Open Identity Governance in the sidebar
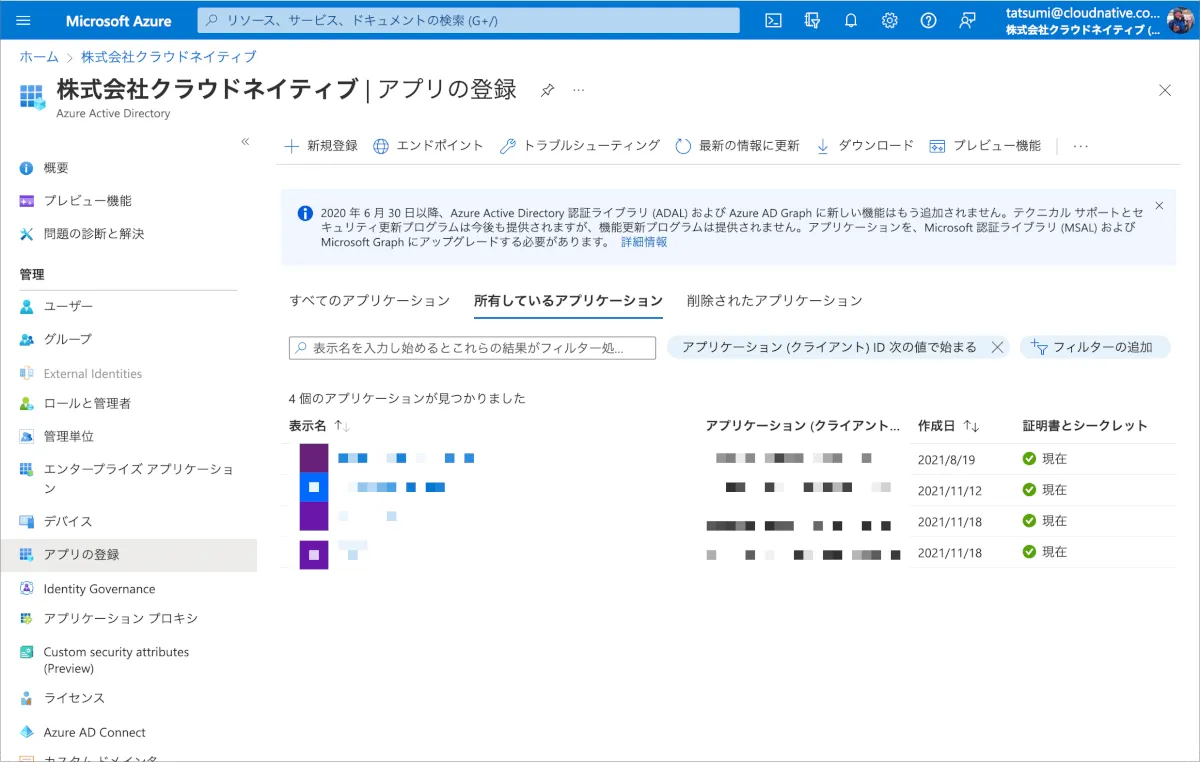 [x=99, y=589]
